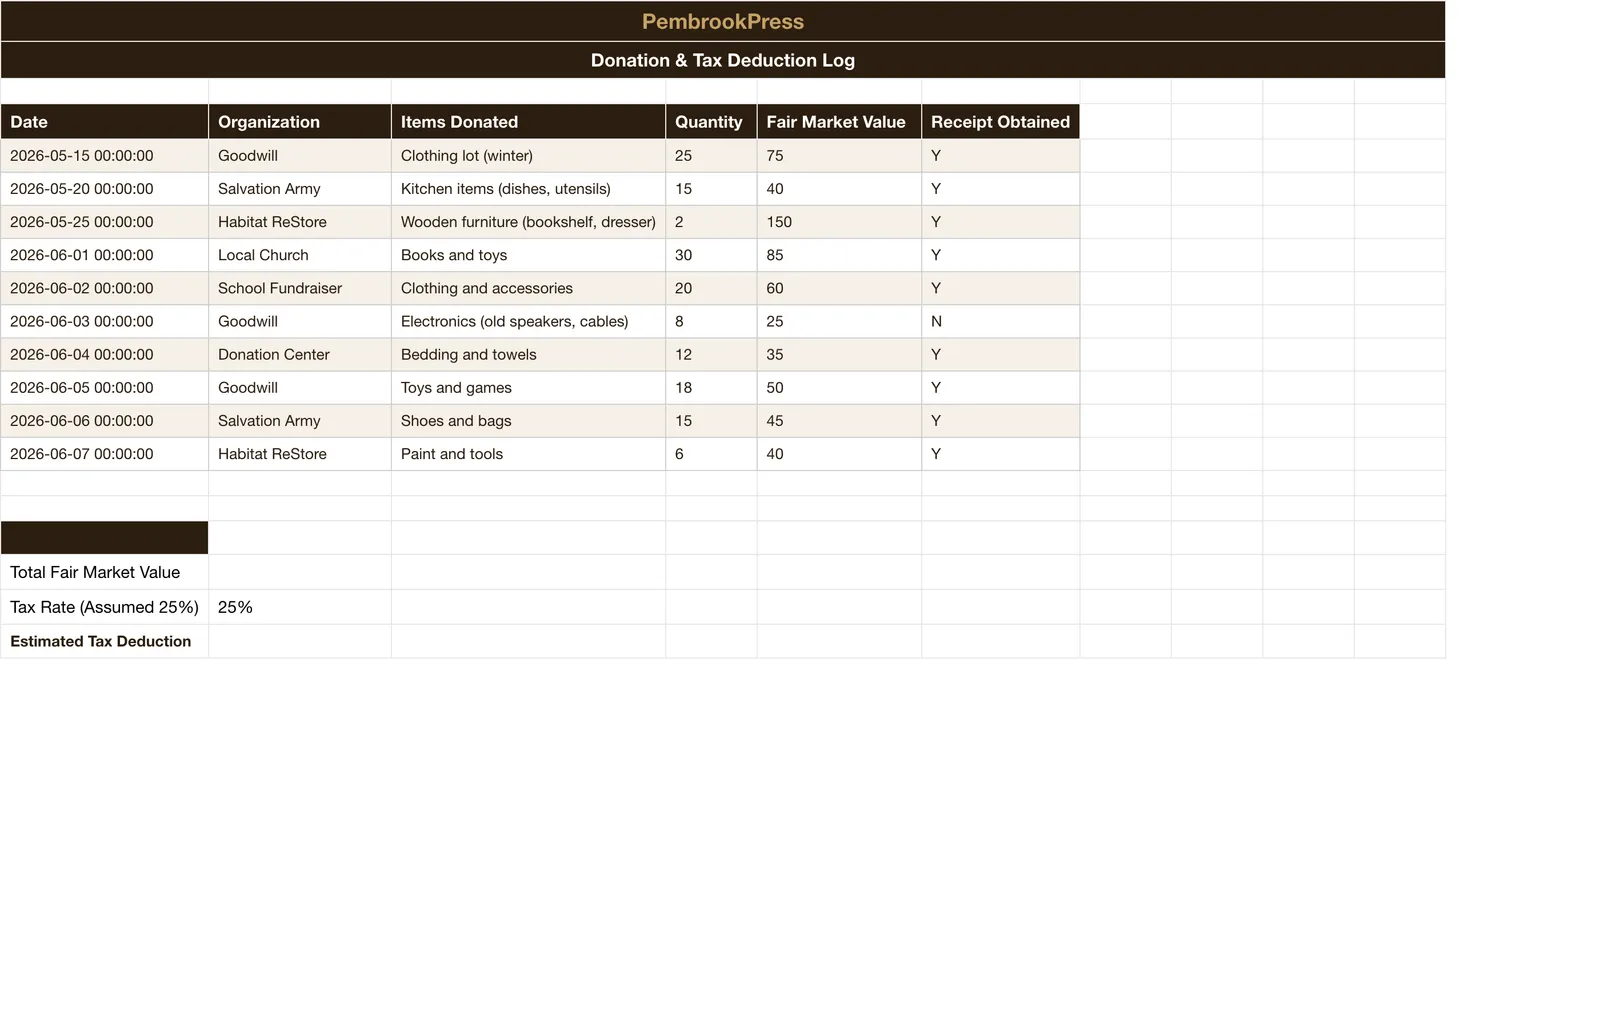Select the Donation & Tax Deduction Log heading

[722, 60]
